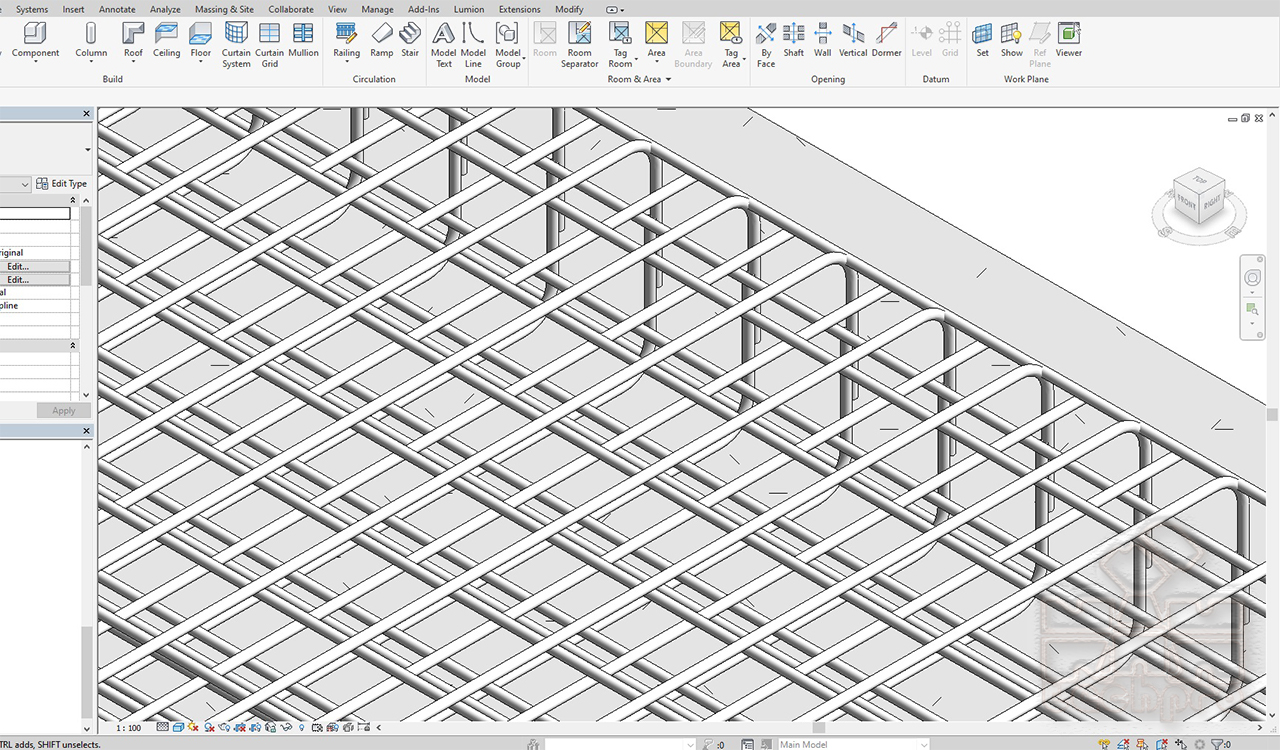The height and width of the screenshot is (750, 1280).
Task: Select the Model Line tool
Action: 473,45
